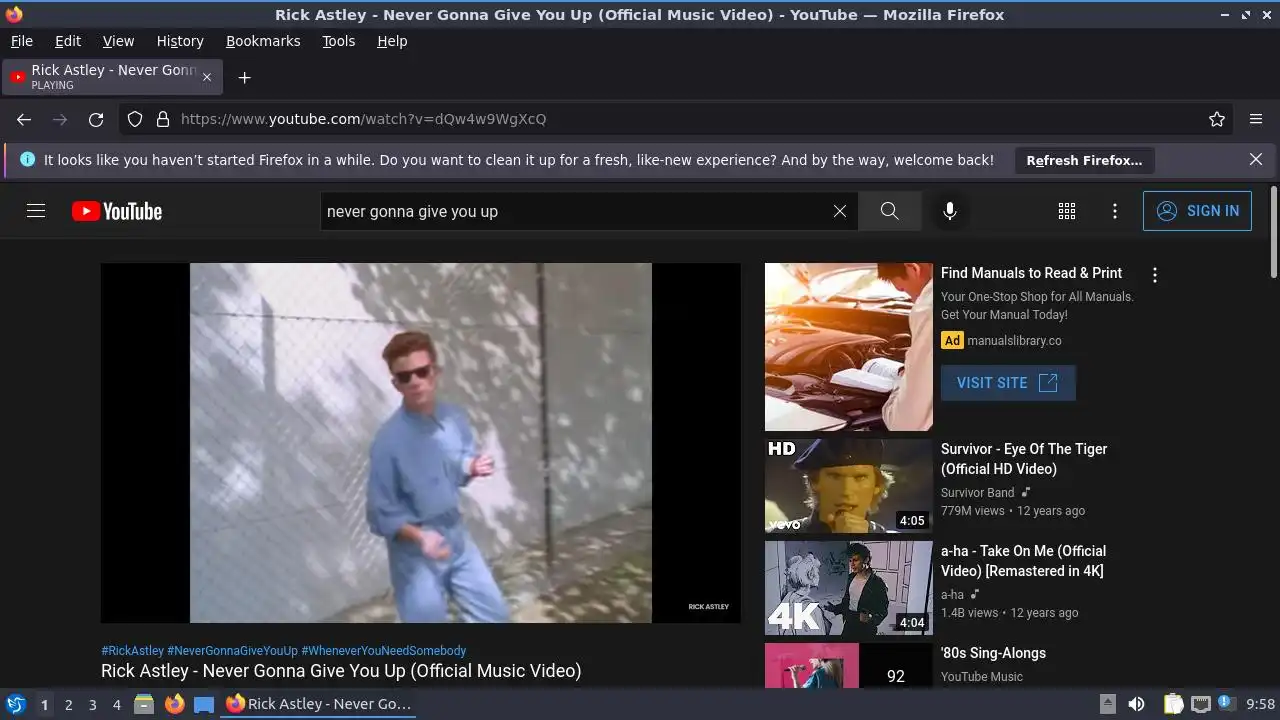The width and height of the screenshot is (1280, 720).
Task: Switch to workspace 2
Action: [x=68, y=705]
